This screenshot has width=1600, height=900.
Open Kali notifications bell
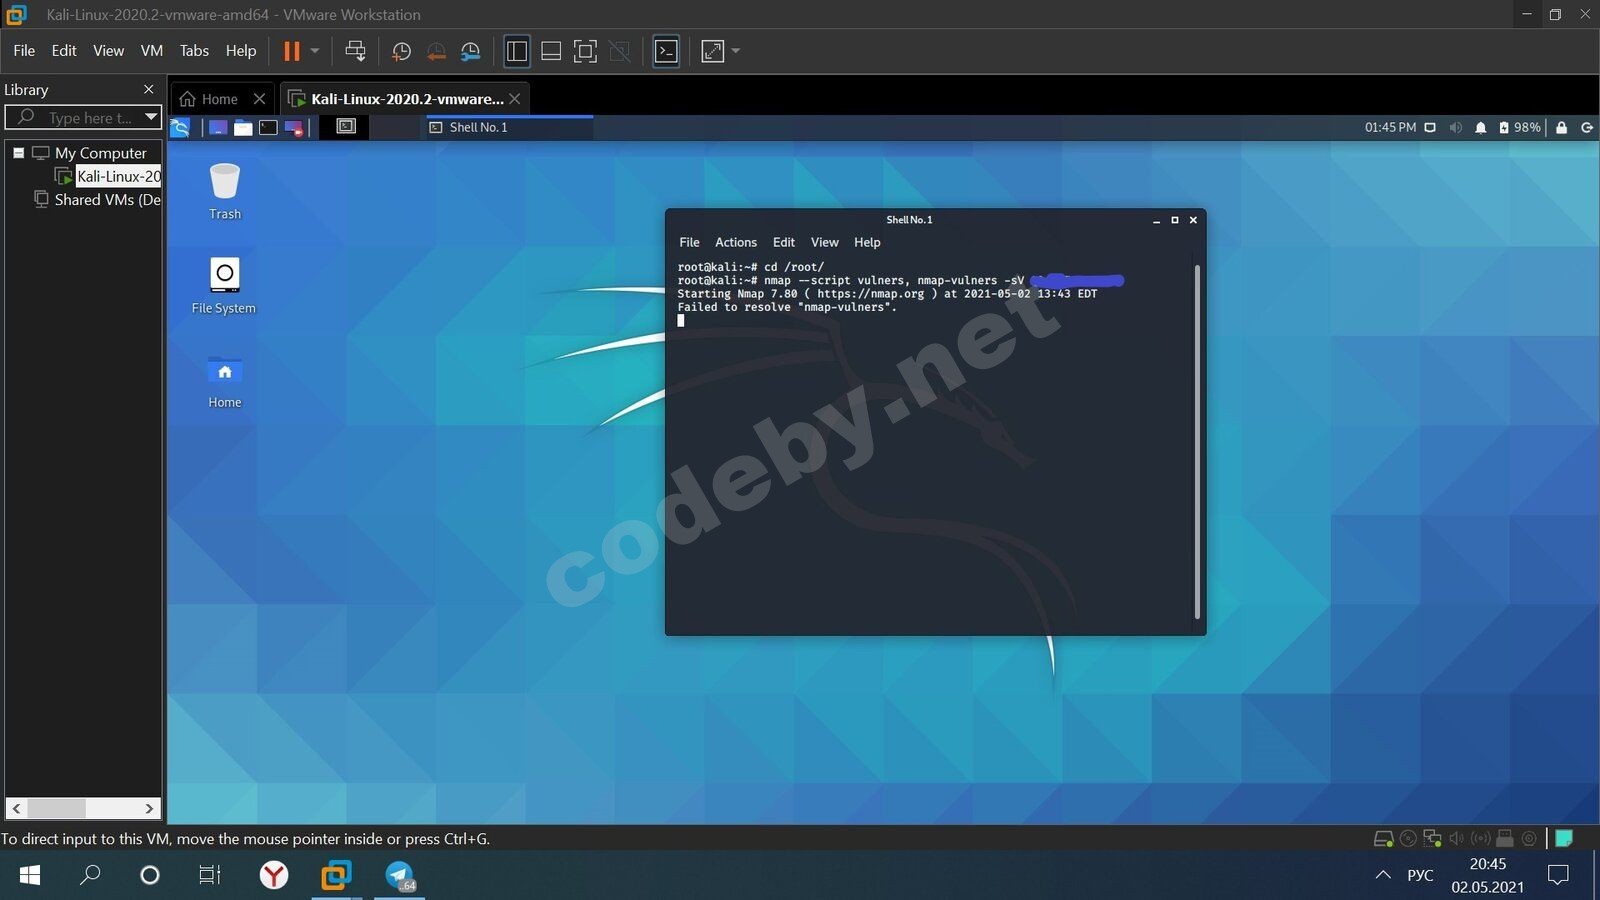1481,127
